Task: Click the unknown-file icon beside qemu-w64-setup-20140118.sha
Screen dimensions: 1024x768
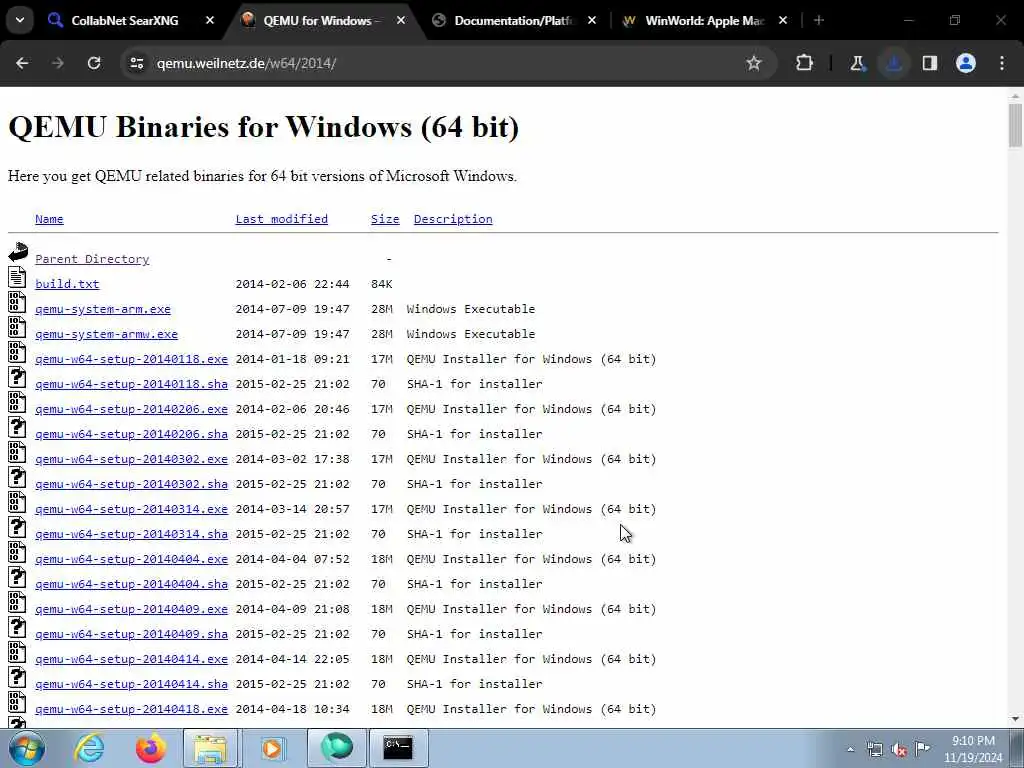Action: [18, 377]
